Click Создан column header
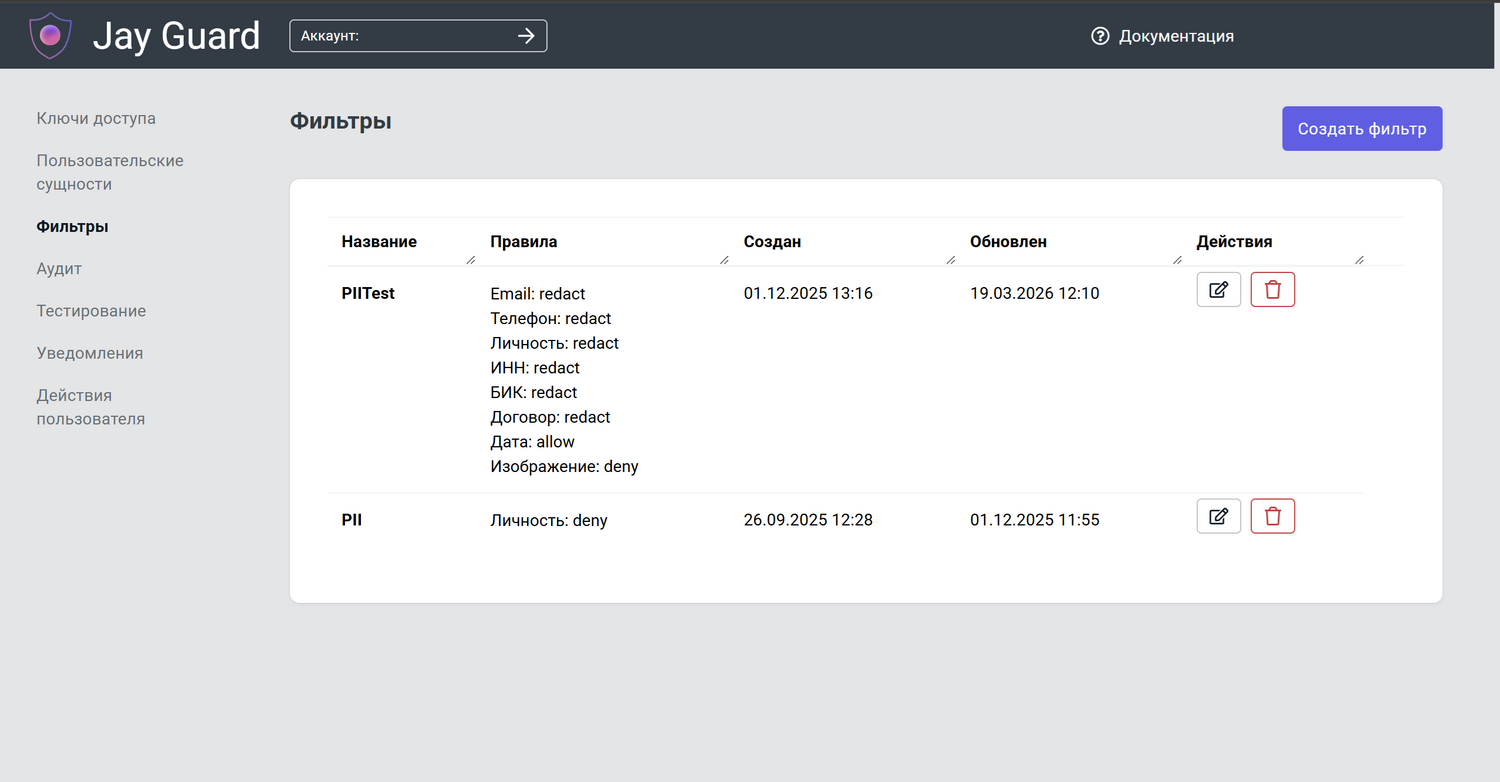Image resolution: width=1500 pixels, height=782 pixels. click(772, 241)
